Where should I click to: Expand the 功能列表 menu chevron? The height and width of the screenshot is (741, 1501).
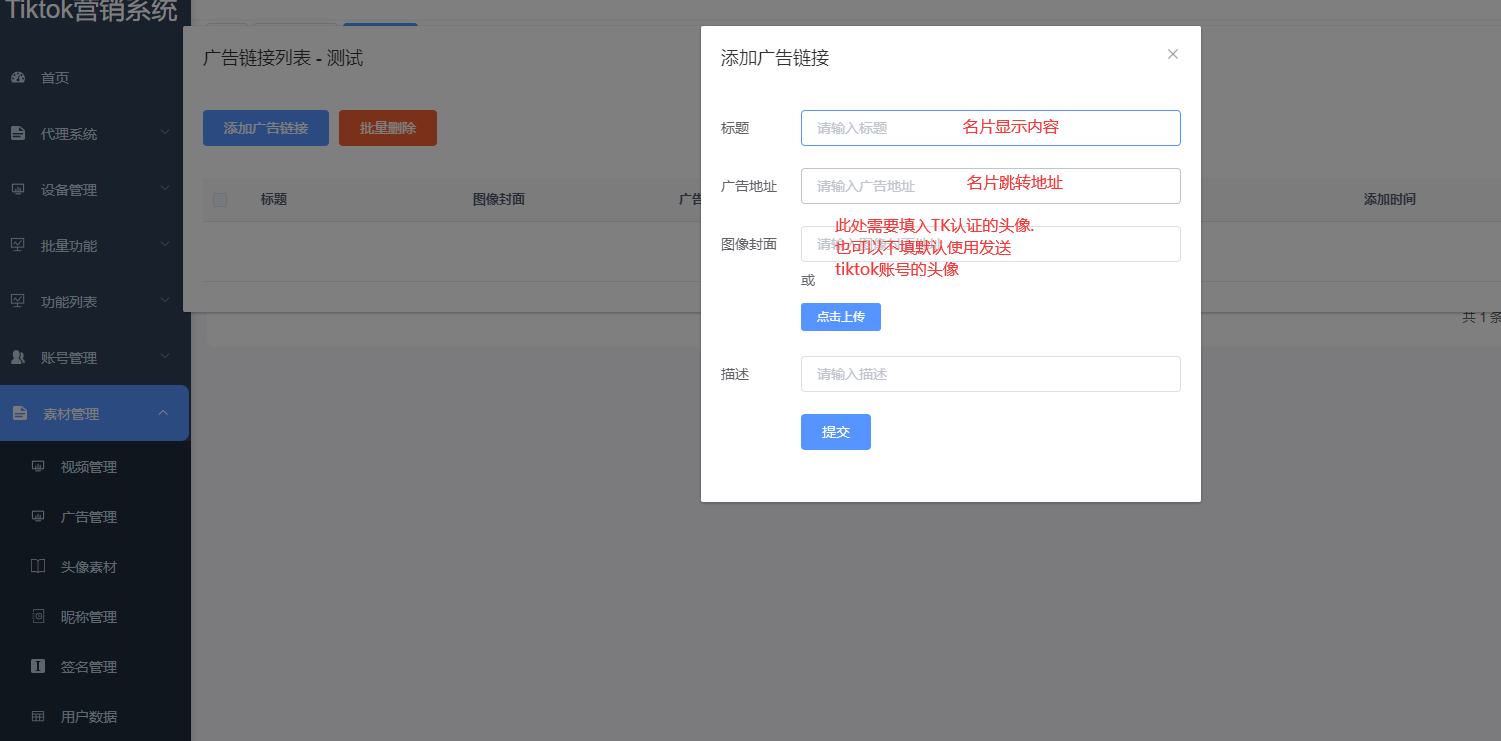tap(165, 300)
